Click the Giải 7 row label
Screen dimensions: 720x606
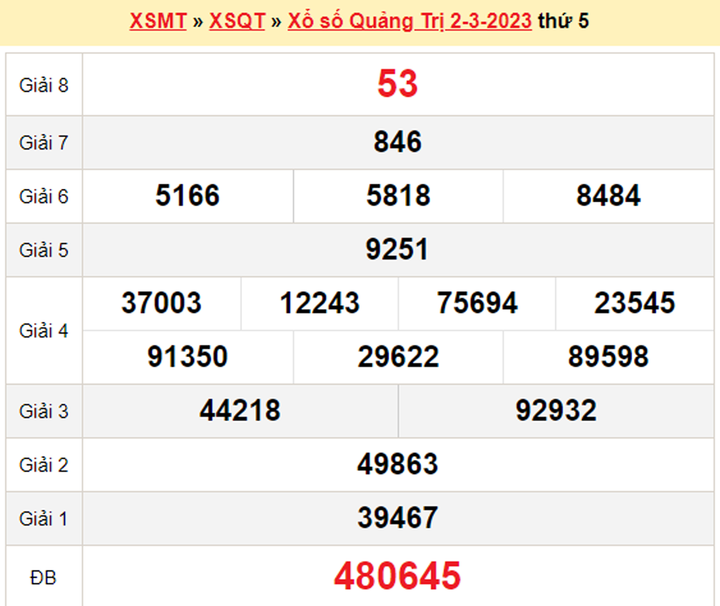[x=44, y=143]
